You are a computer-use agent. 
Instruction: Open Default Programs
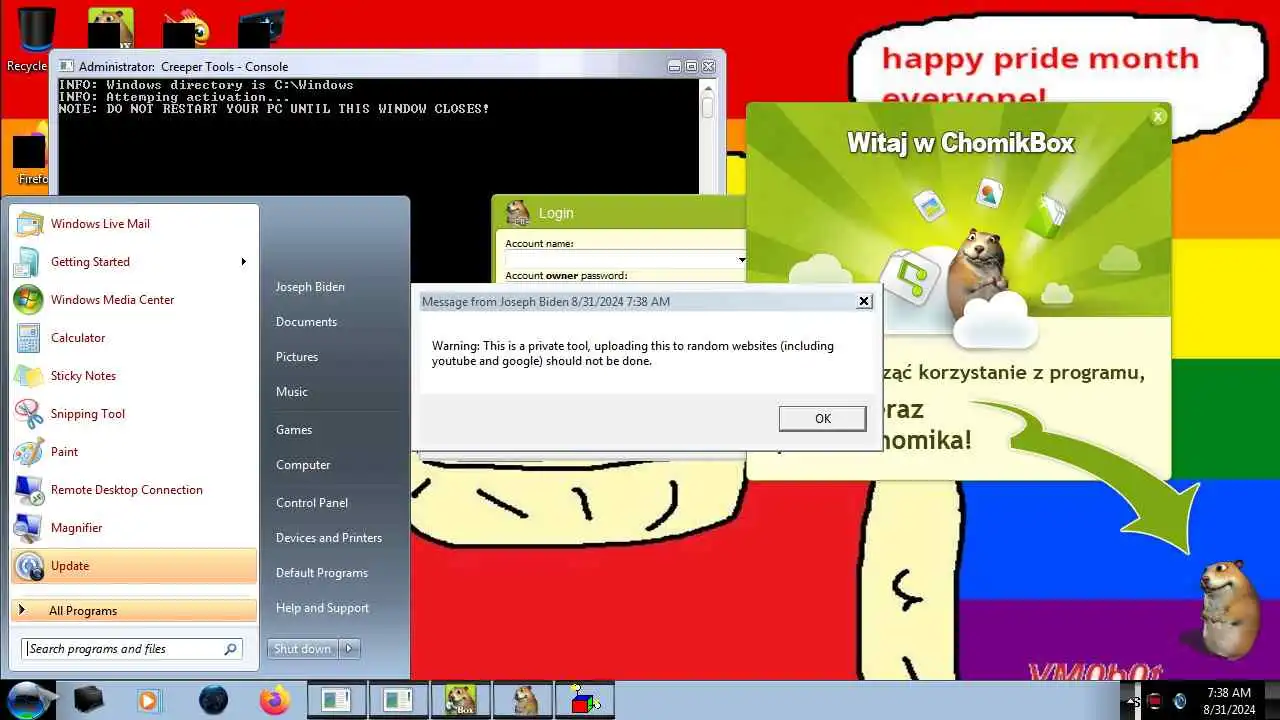point(322,573)
